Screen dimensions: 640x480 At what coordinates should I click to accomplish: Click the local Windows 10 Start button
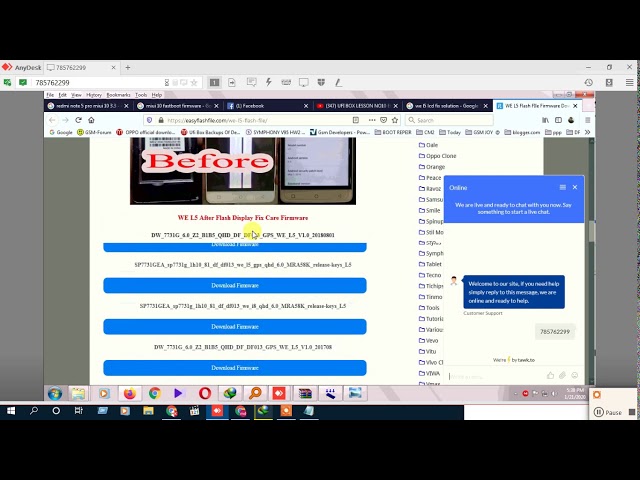pyautogui.click(x=11, y=411)
